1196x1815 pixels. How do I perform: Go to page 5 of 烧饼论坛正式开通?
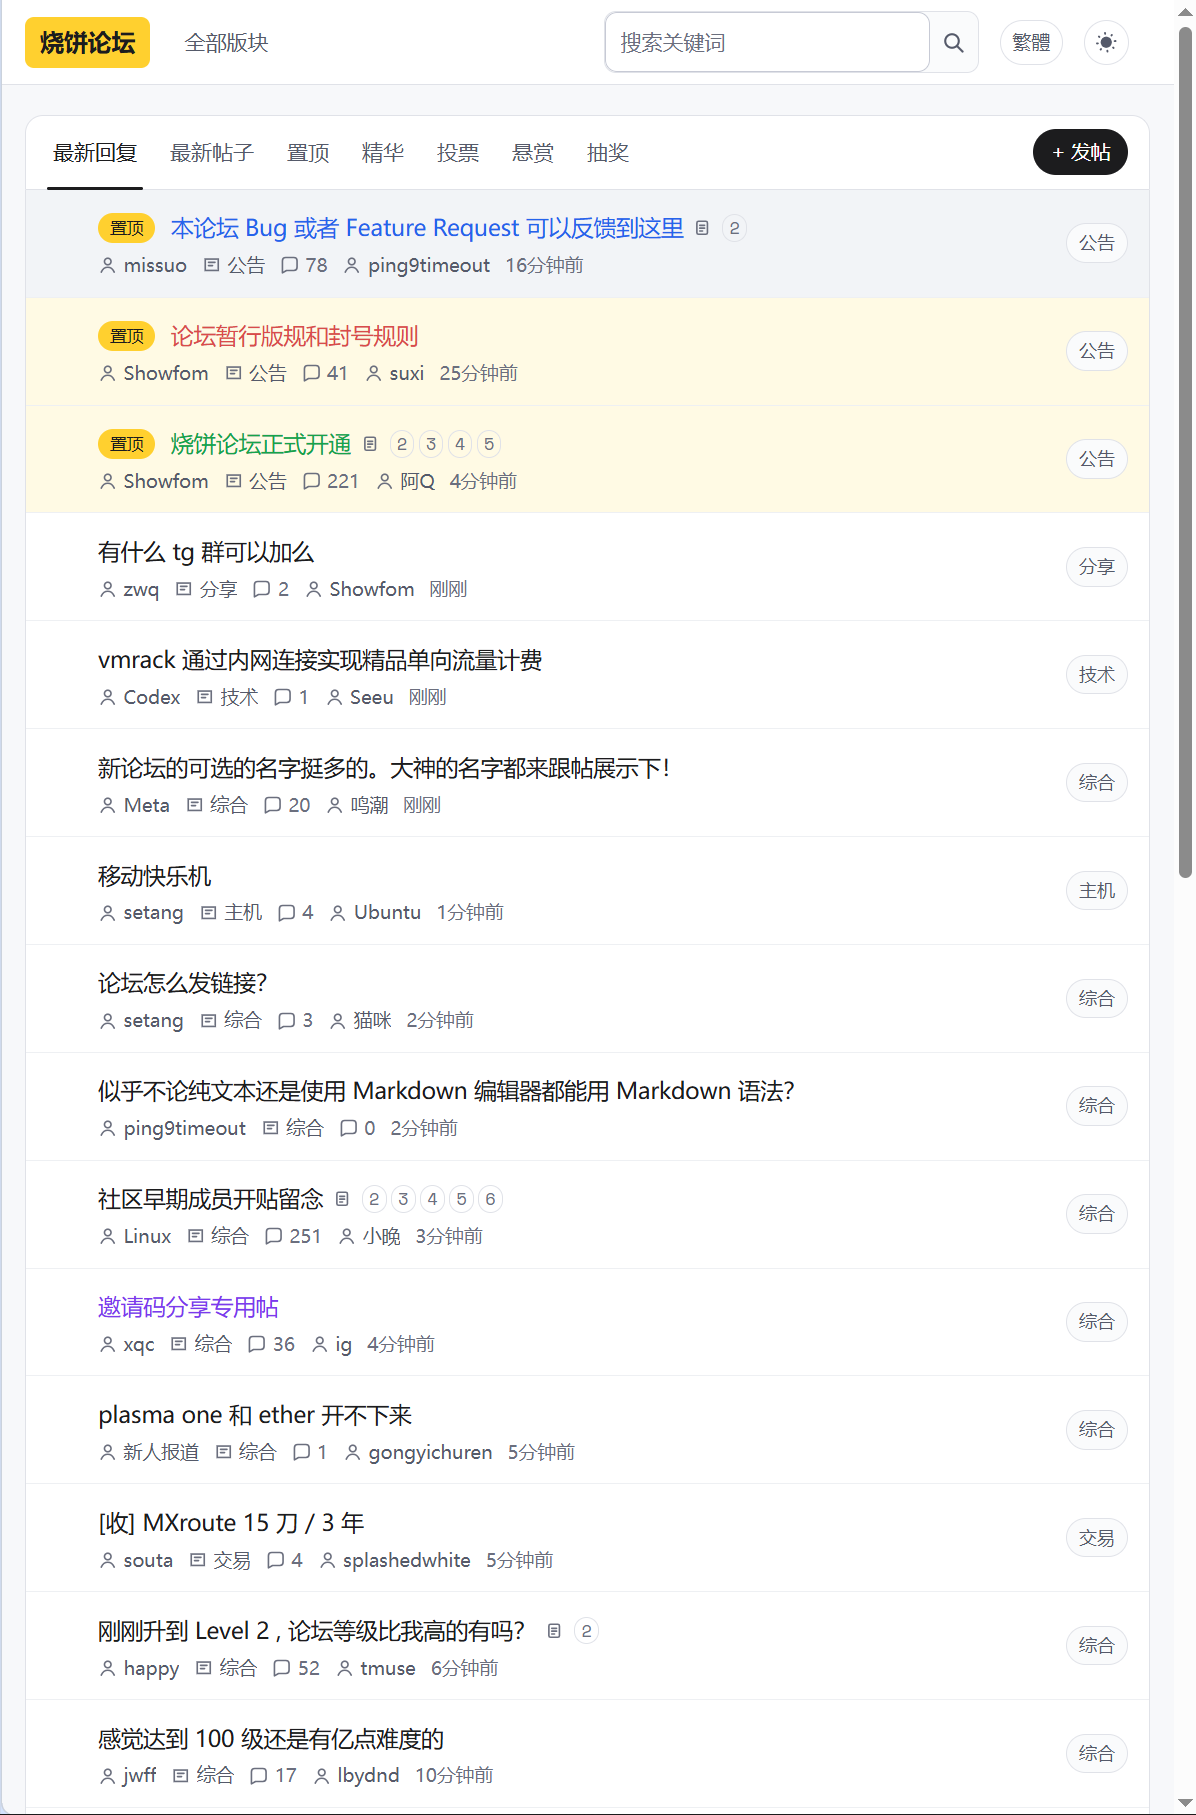click(x=489, y=444)
